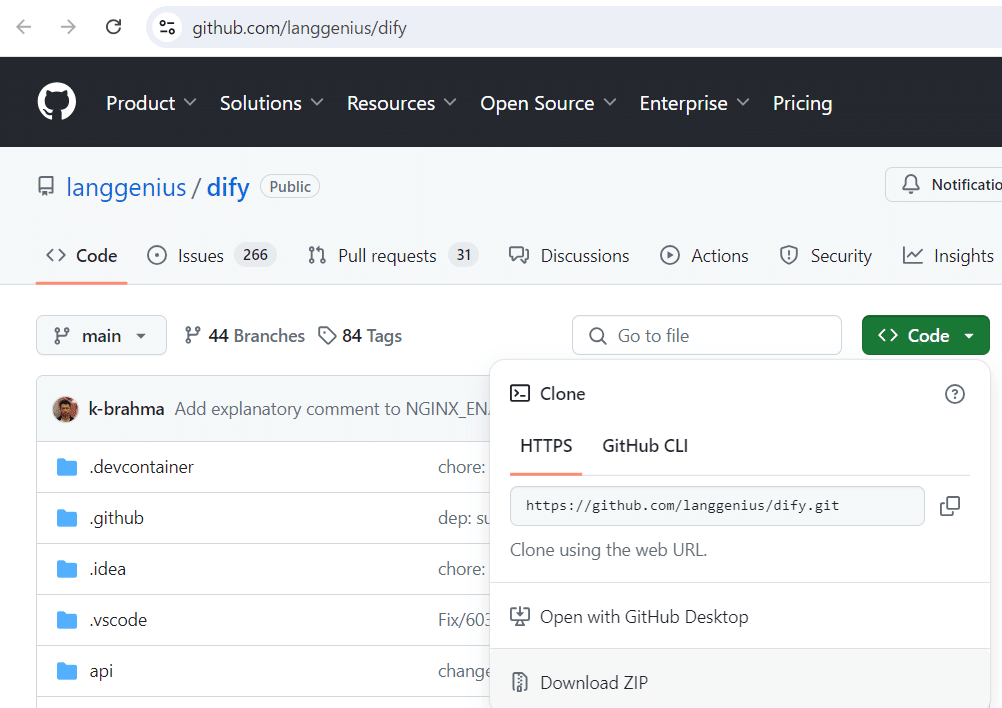This screenshot has height=708, width=1002.
Task: Click the tag icon beside 84 Tags
Action: (327, 335)
